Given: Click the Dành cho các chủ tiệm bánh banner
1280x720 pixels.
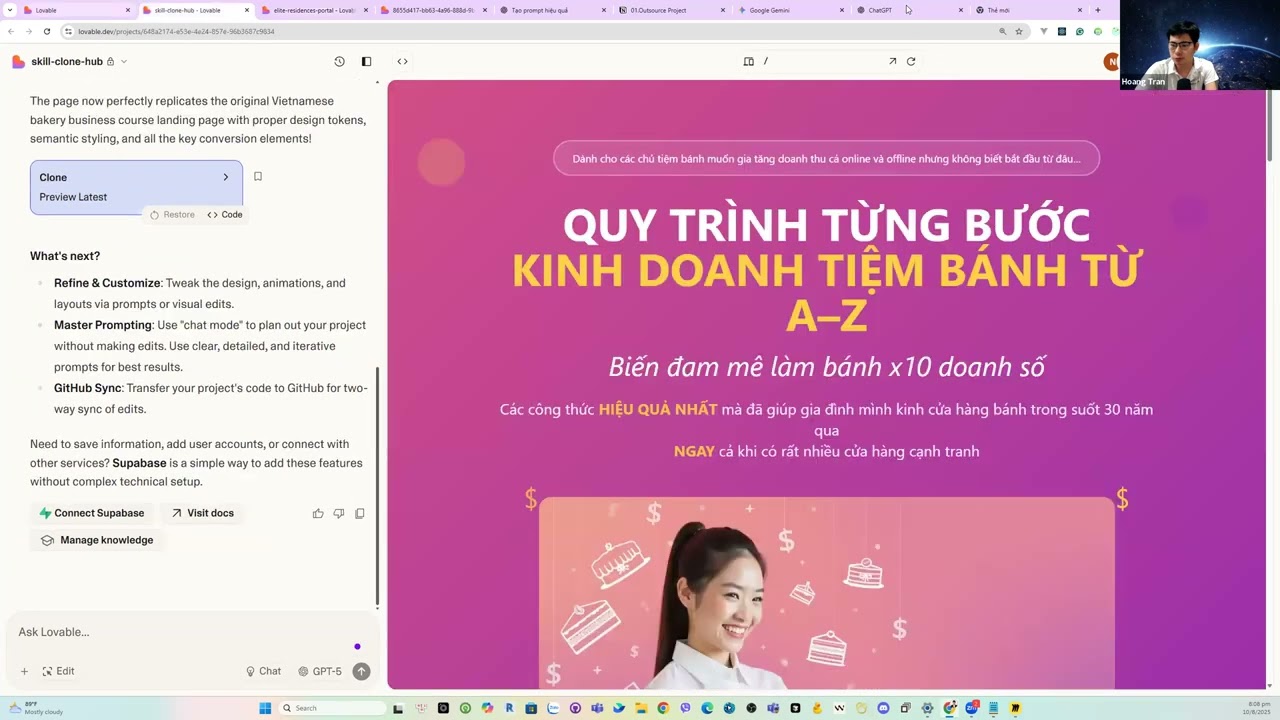Looking at the screenshot, I should tap(826, 158).
